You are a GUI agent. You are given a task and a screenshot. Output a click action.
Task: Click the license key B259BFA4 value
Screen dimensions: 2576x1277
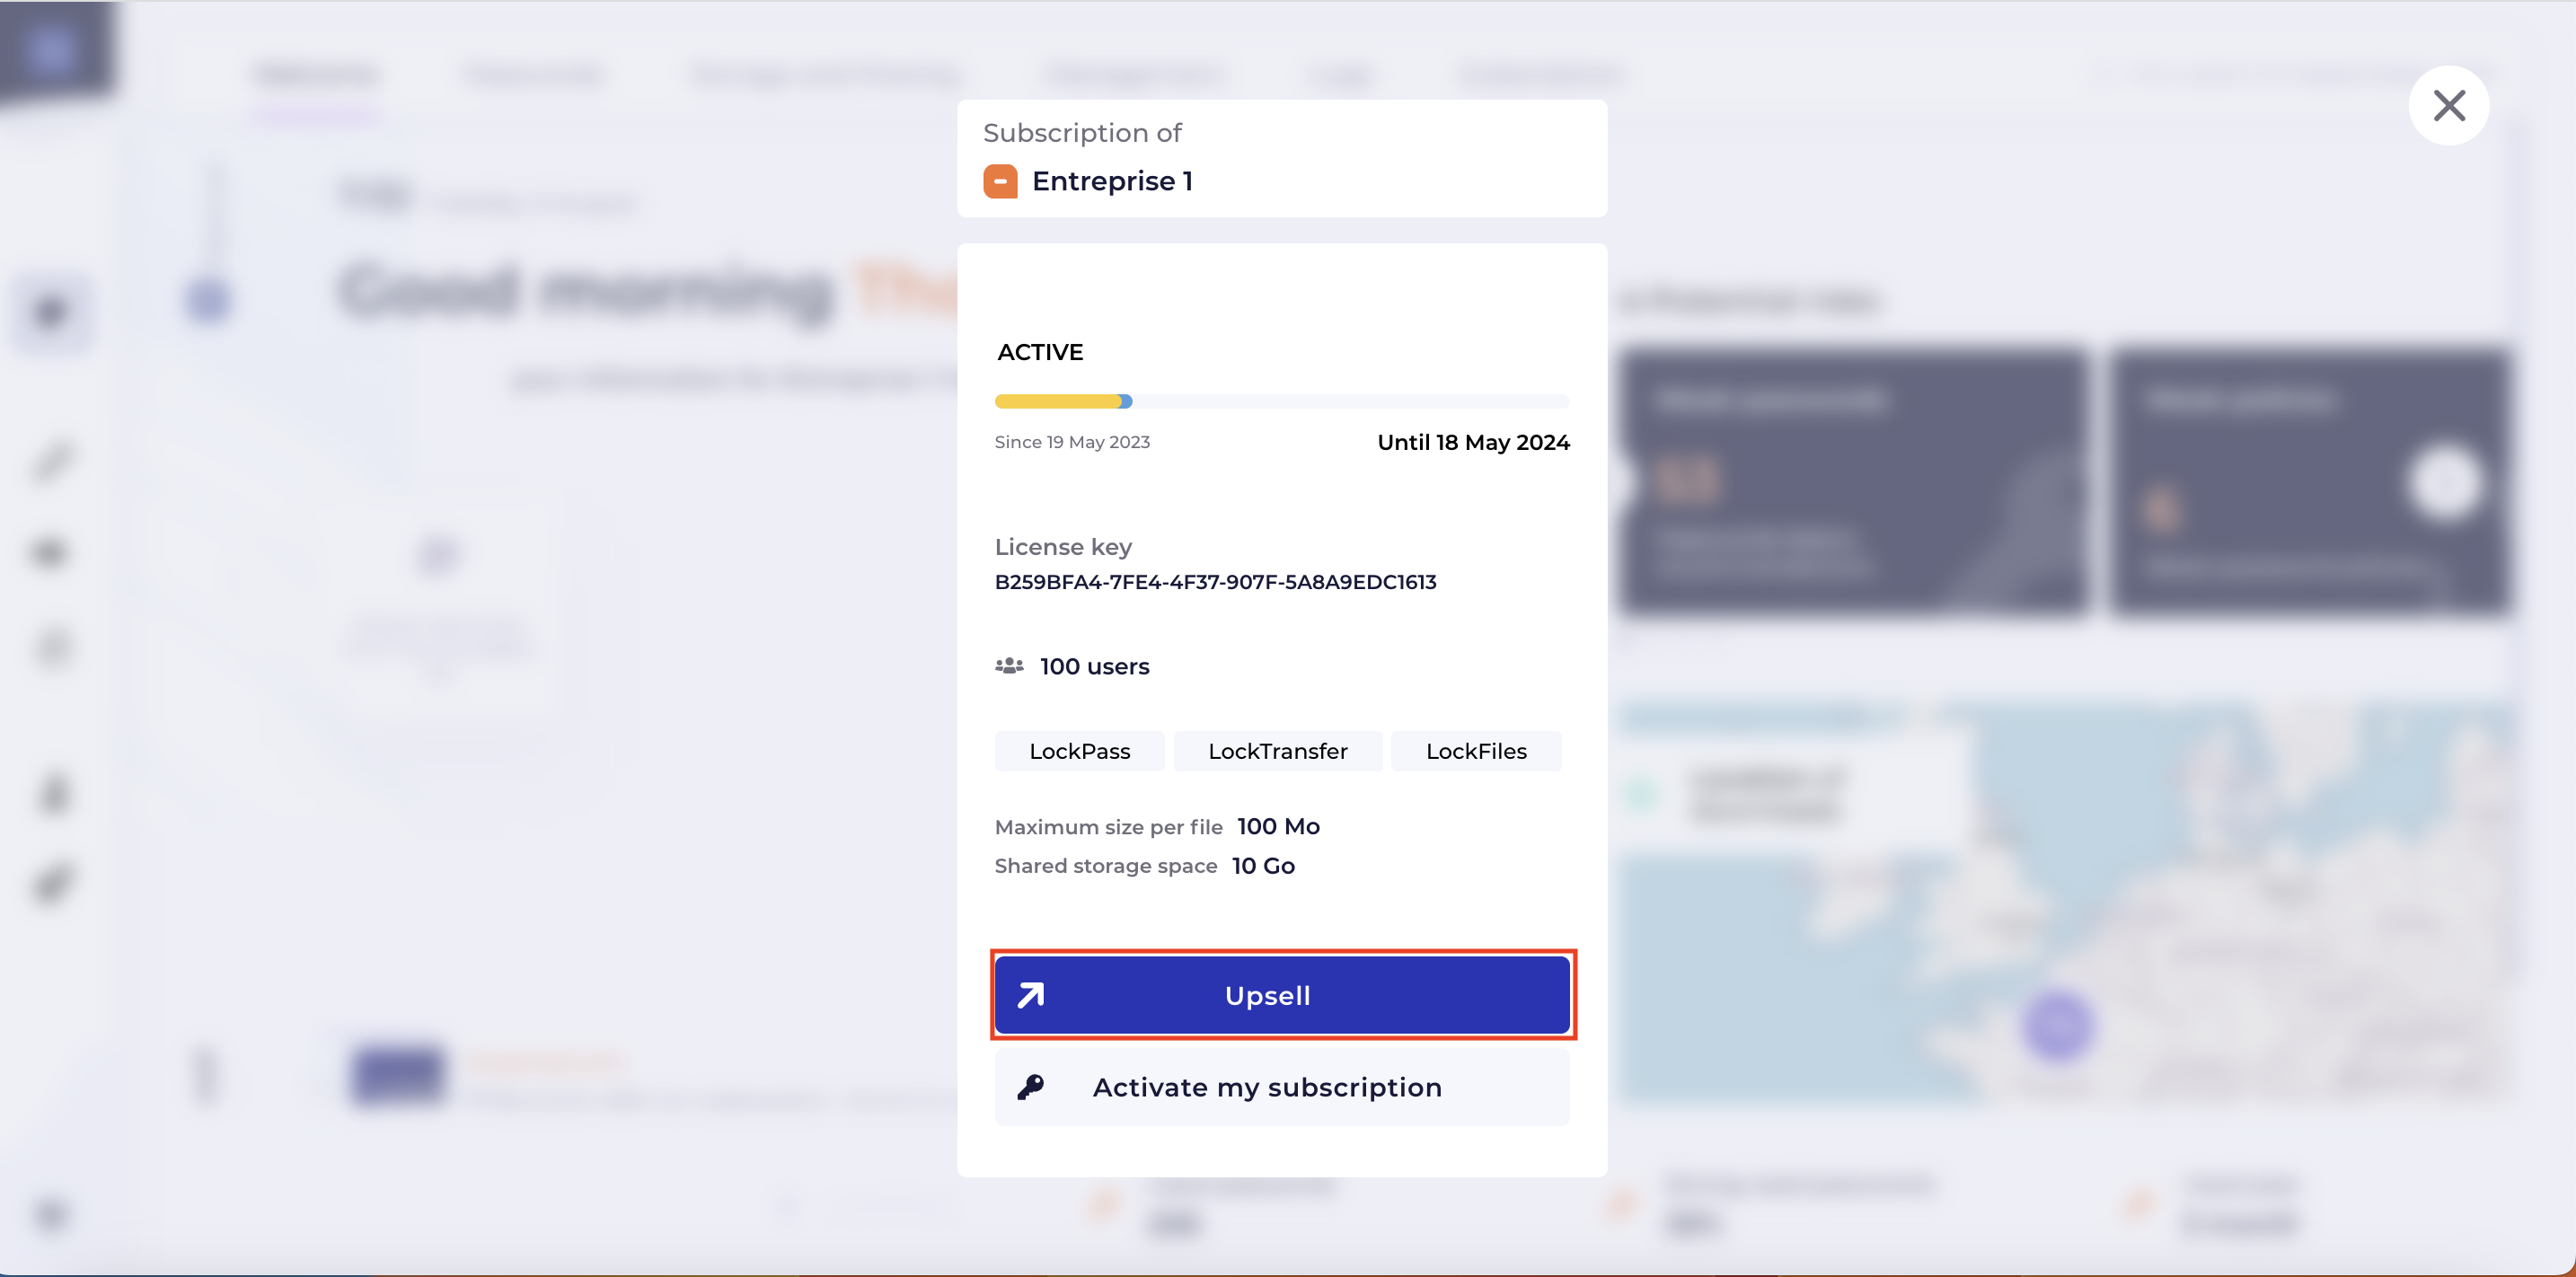[x=1215, y=582]
